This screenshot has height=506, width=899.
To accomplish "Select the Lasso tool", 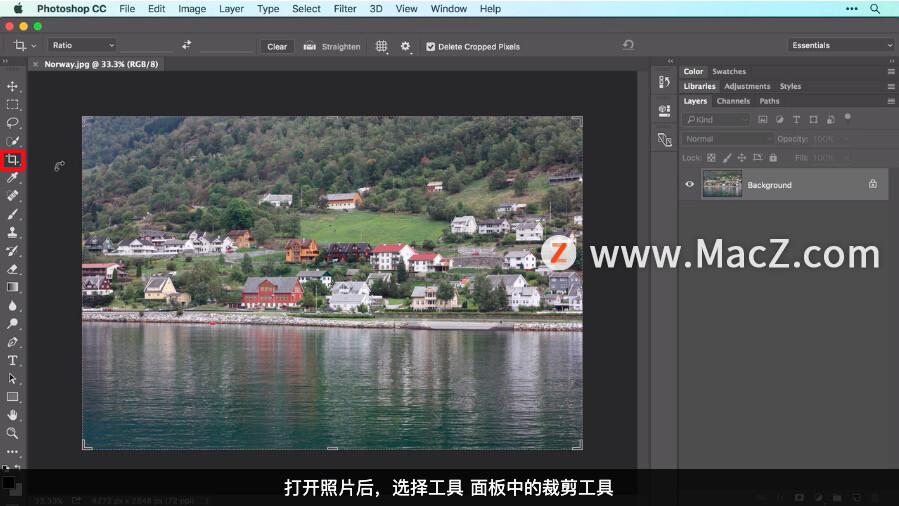I will [x=12, y=123].
